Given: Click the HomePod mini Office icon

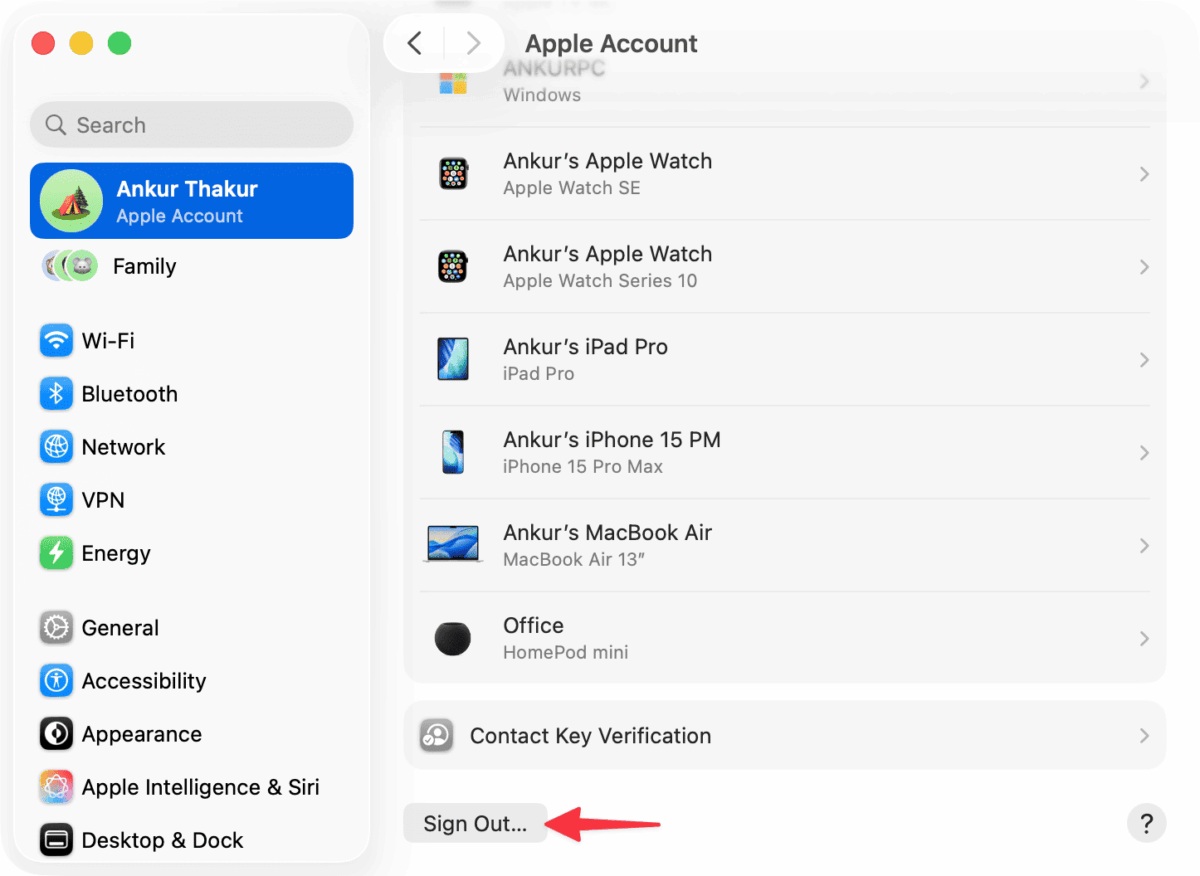Looking at the screenshot, I should coord(453,638).
